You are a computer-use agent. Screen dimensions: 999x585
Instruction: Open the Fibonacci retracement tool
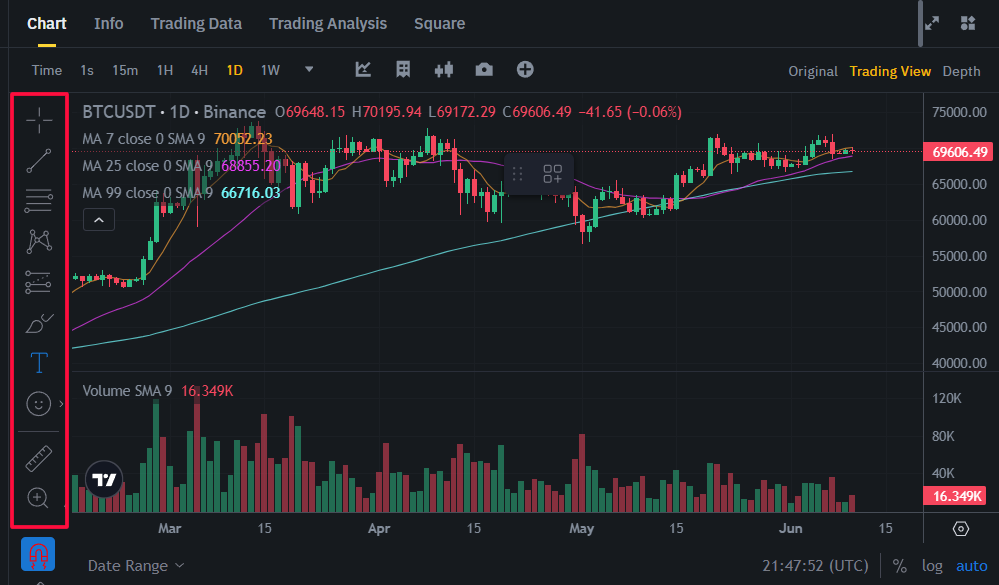(x=39, y=201)
